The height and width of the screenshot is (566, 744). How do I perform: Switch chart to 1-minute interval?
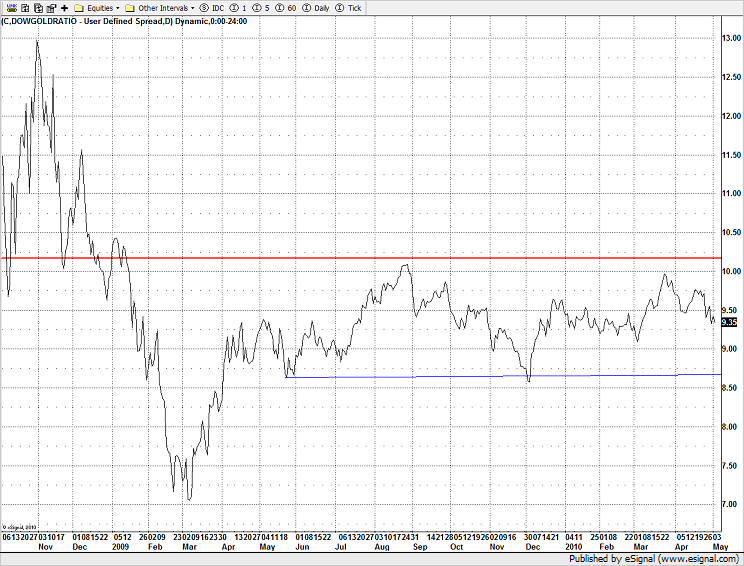(238, 8)
